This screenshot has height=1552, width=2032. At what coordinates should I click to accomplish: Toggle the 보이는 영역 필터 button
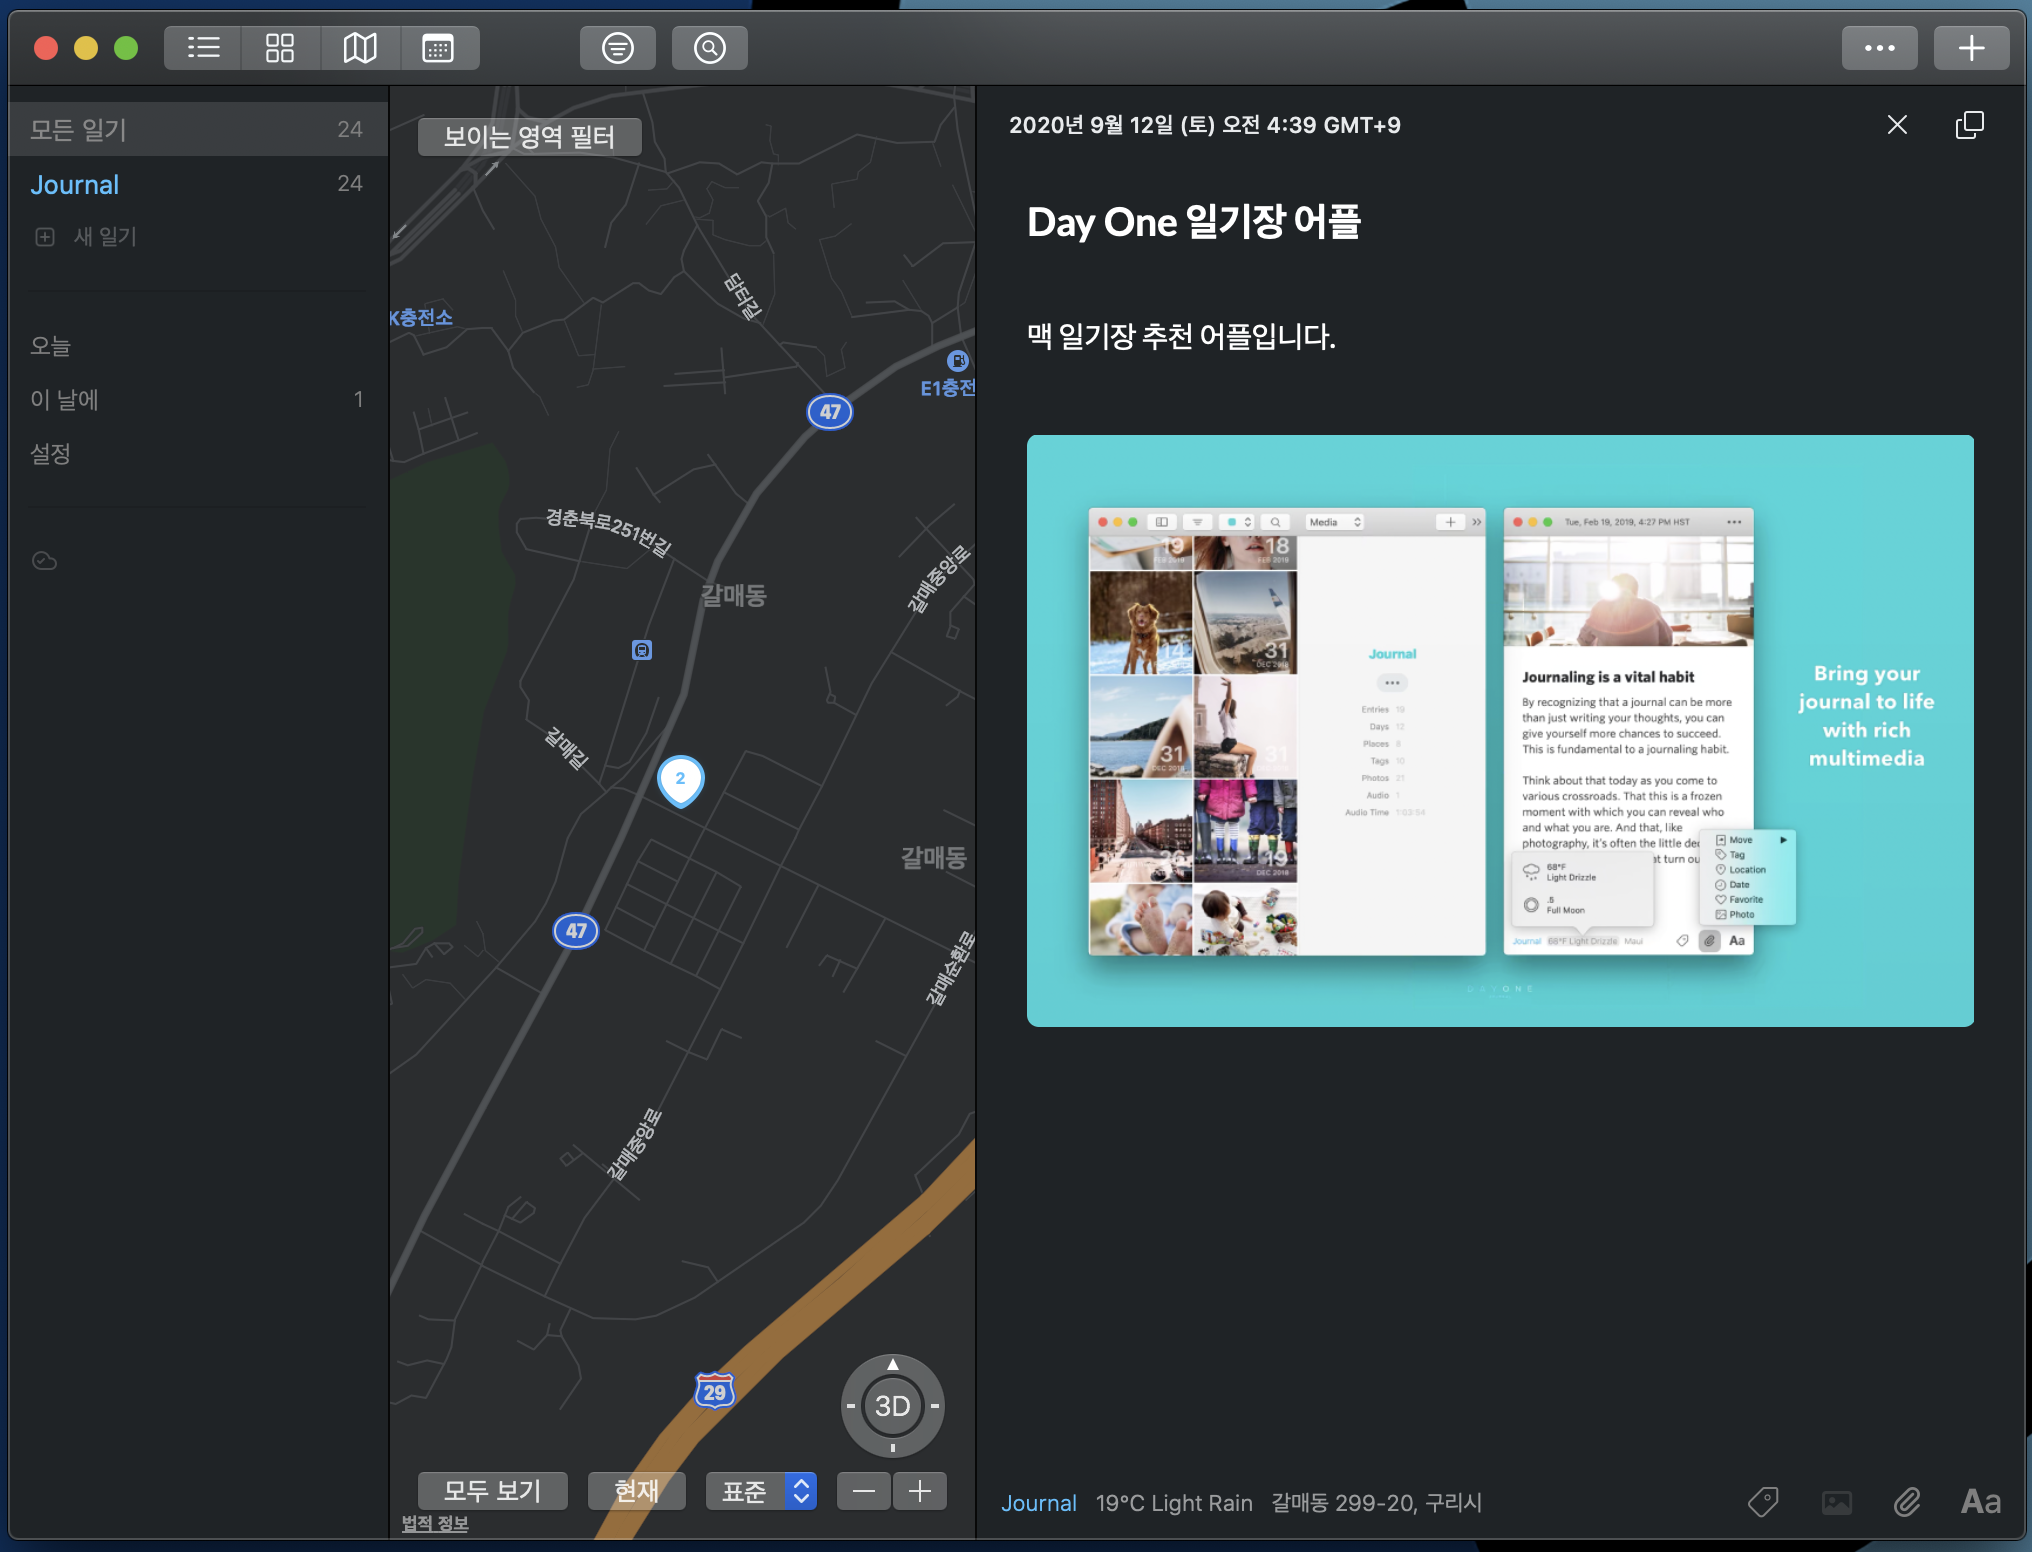point(529,137)
